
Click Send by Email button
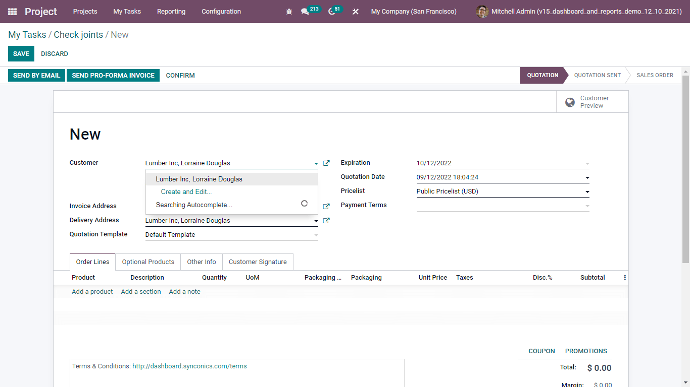[x=37, y=75]
